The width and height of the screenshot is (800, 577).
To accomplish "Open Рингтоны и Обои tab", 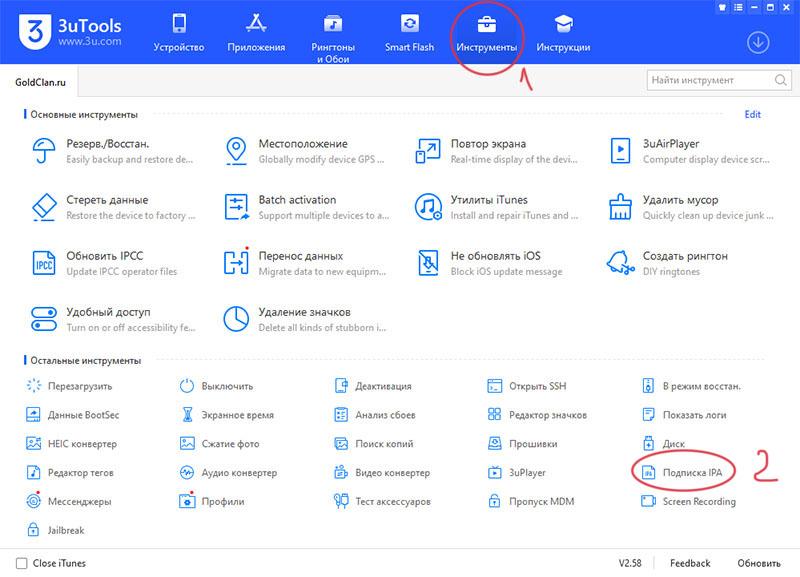I will tap(333, 39).
